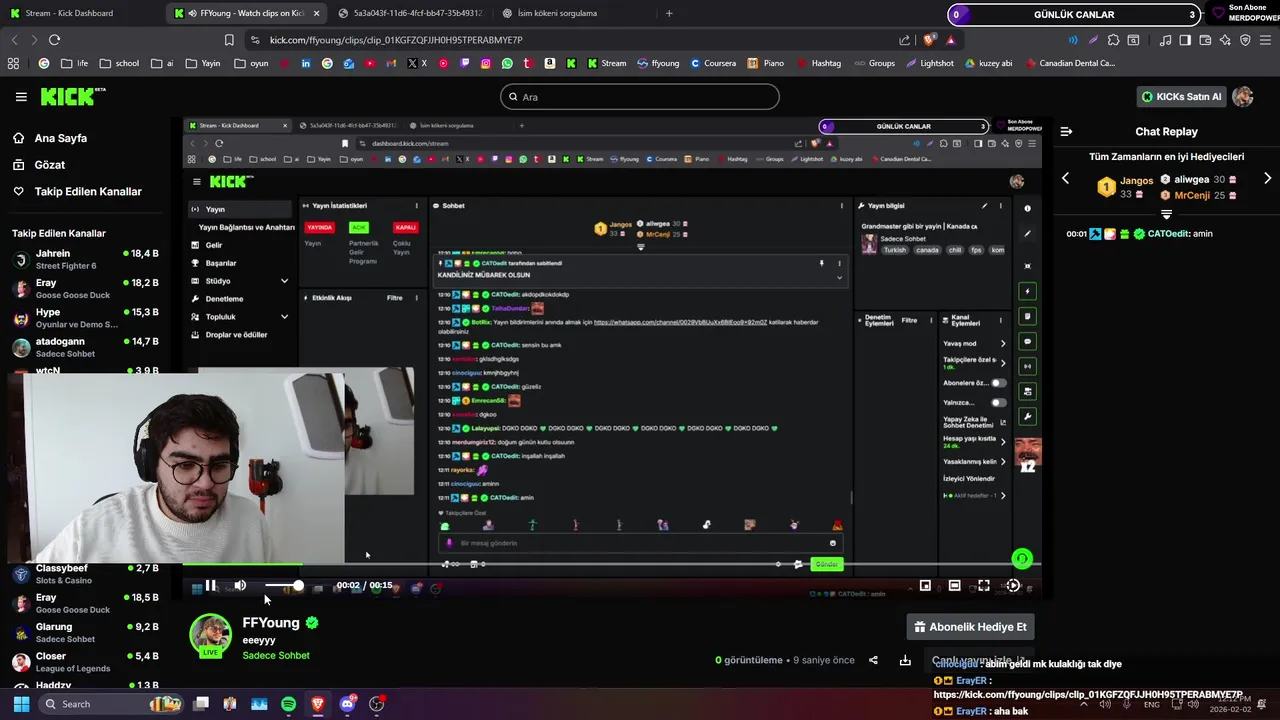Focus the Ara search field
The height and width of the screenshot is (720, 1280).
tap(640, 97)
